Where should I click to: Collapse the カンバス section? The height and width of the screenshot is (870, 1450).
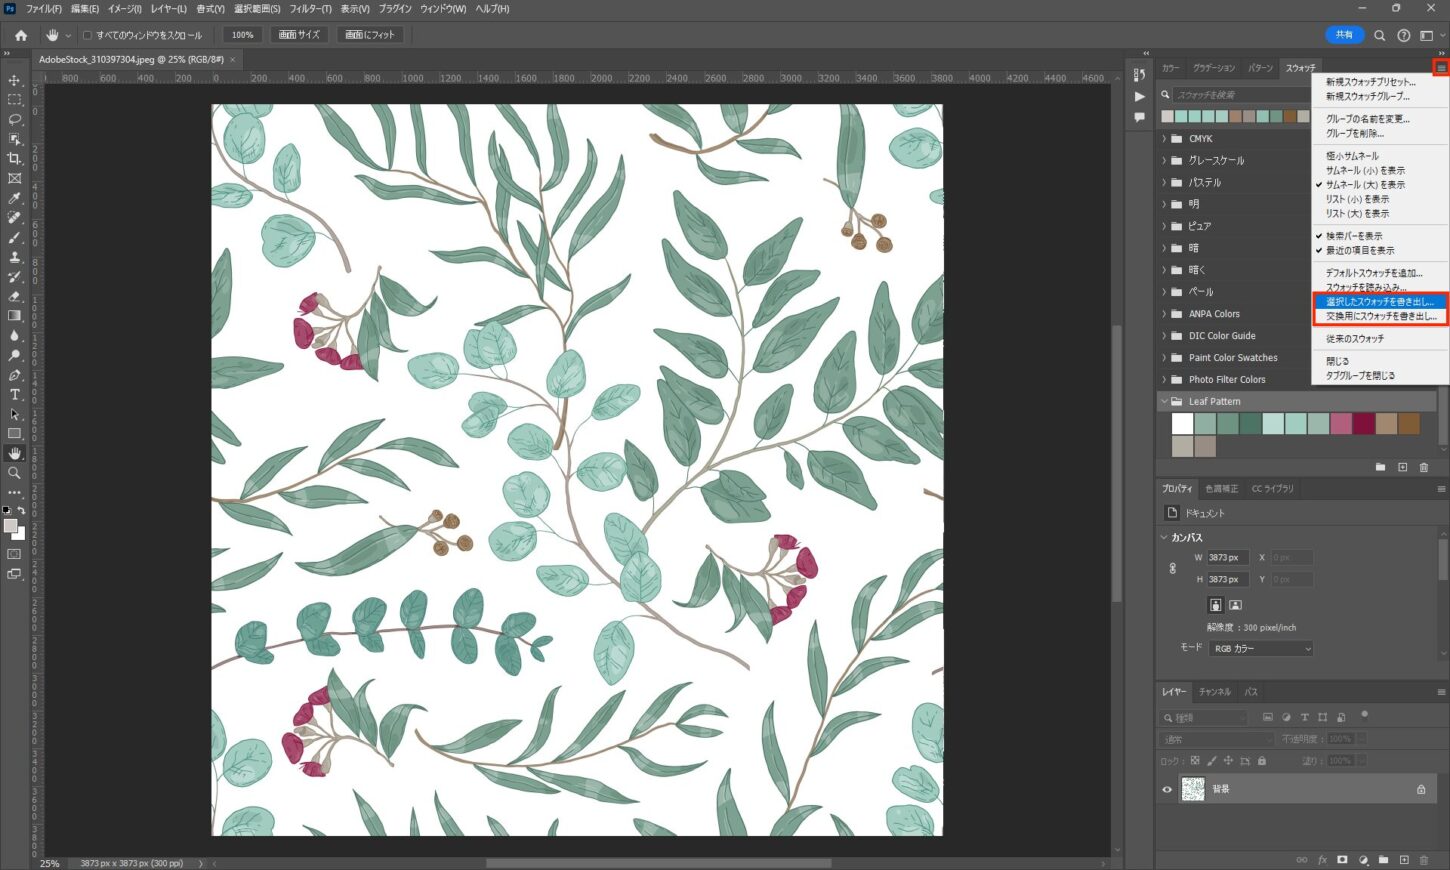(x=1164, y=538)
